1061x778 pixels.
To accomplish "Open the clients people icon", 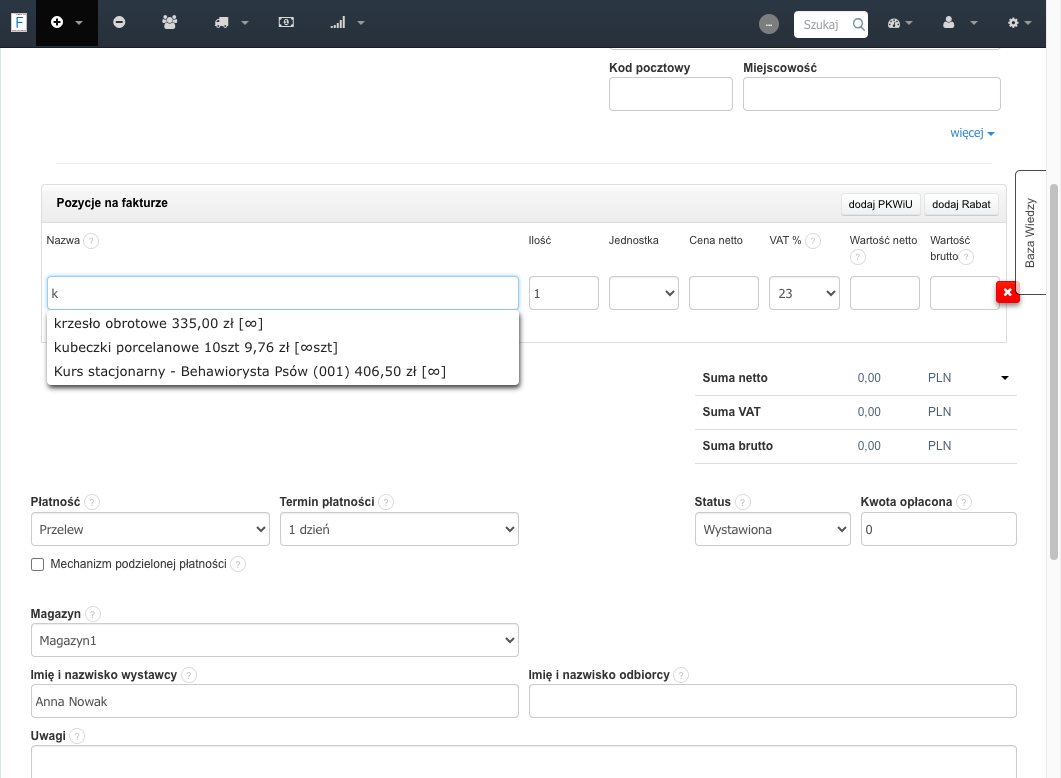I will [x=169, y=22].
